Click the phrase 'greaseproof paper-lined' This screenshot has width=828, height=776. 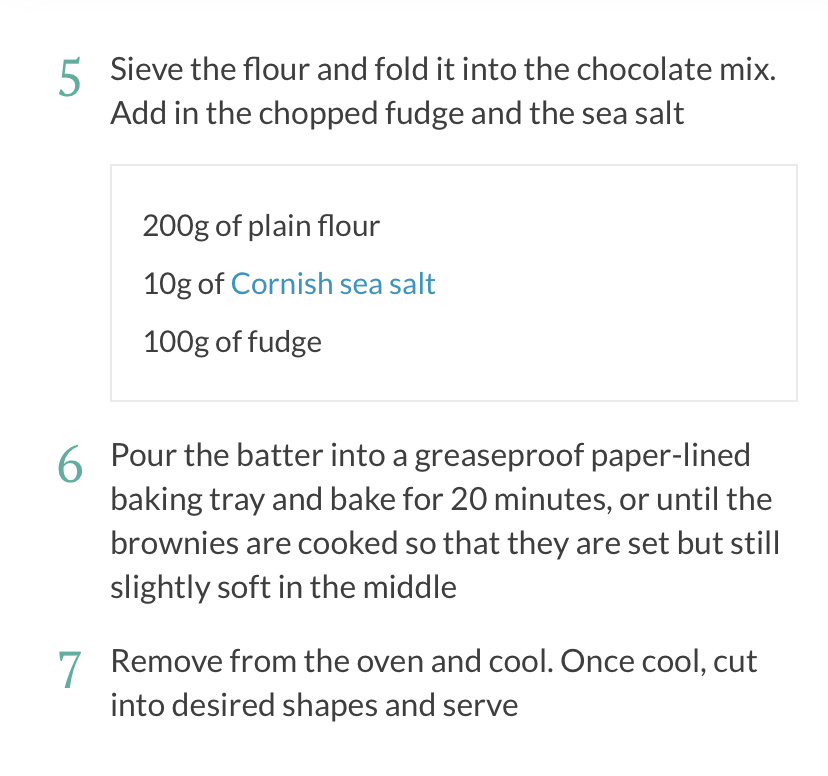(x=582, y=456)
